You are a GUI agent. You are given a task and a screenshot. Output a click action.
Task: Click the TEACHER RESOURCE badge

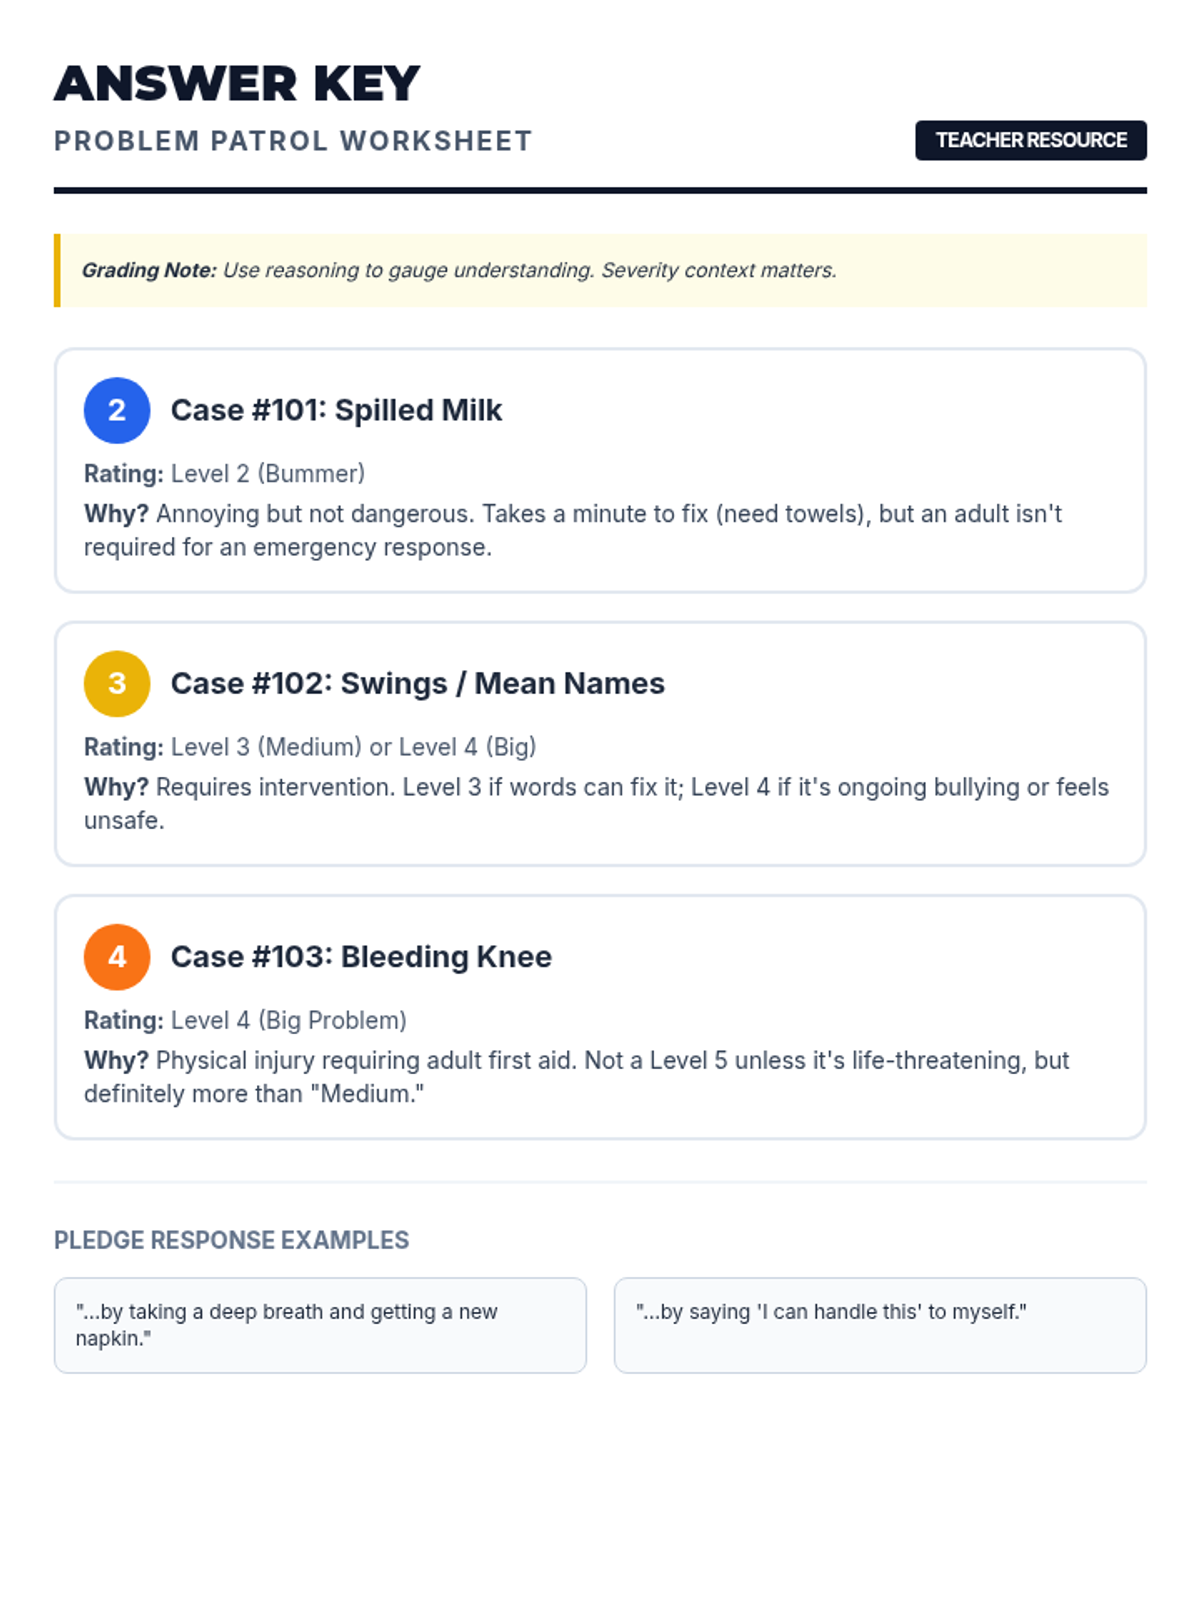(x=1031, y=140)
